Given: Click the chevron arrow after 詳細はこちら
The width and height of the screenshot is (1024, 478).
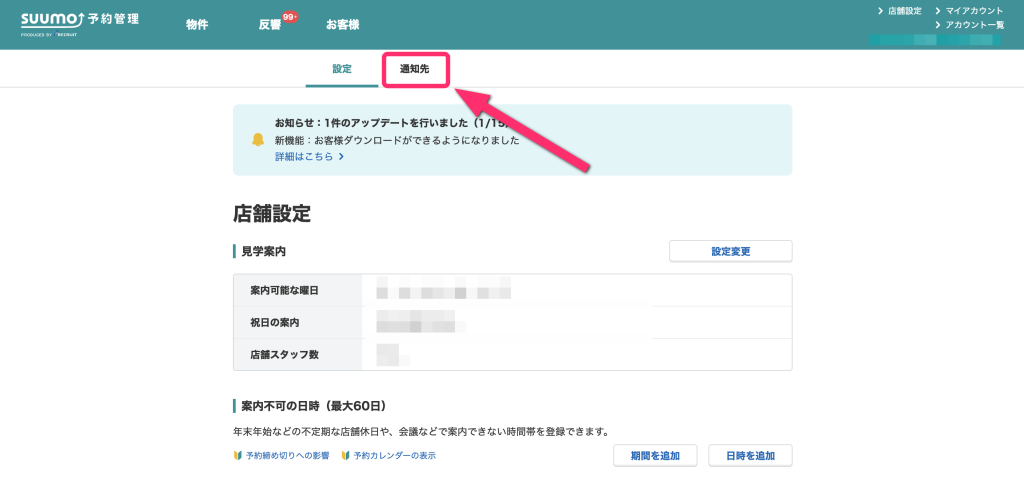Looking at the screenshot, I should pyautogui.click(x=341, y=157).
